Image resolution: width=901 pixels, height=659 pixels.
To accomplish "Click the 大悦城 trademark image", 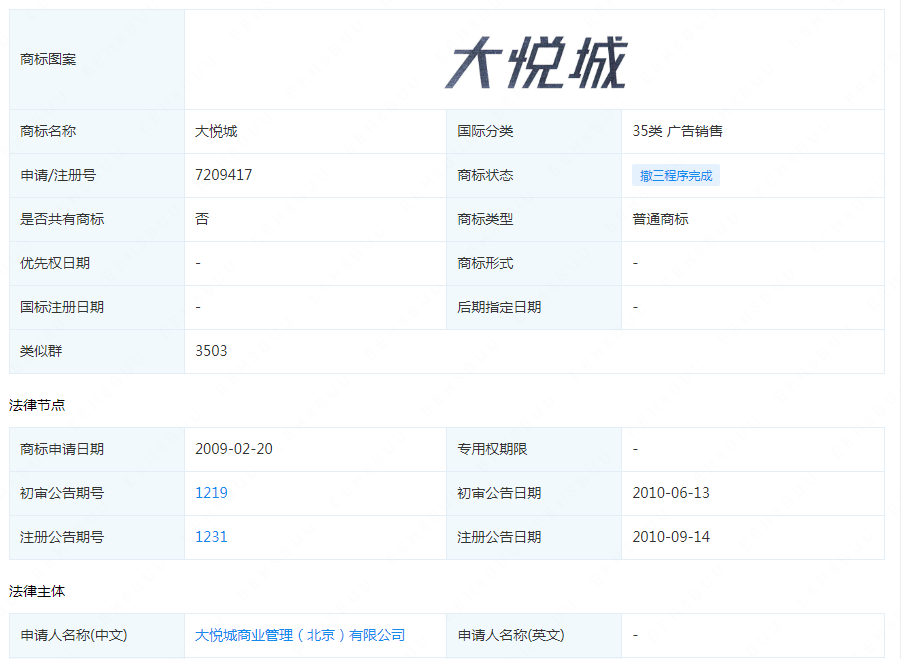I will tap(536, 62).
